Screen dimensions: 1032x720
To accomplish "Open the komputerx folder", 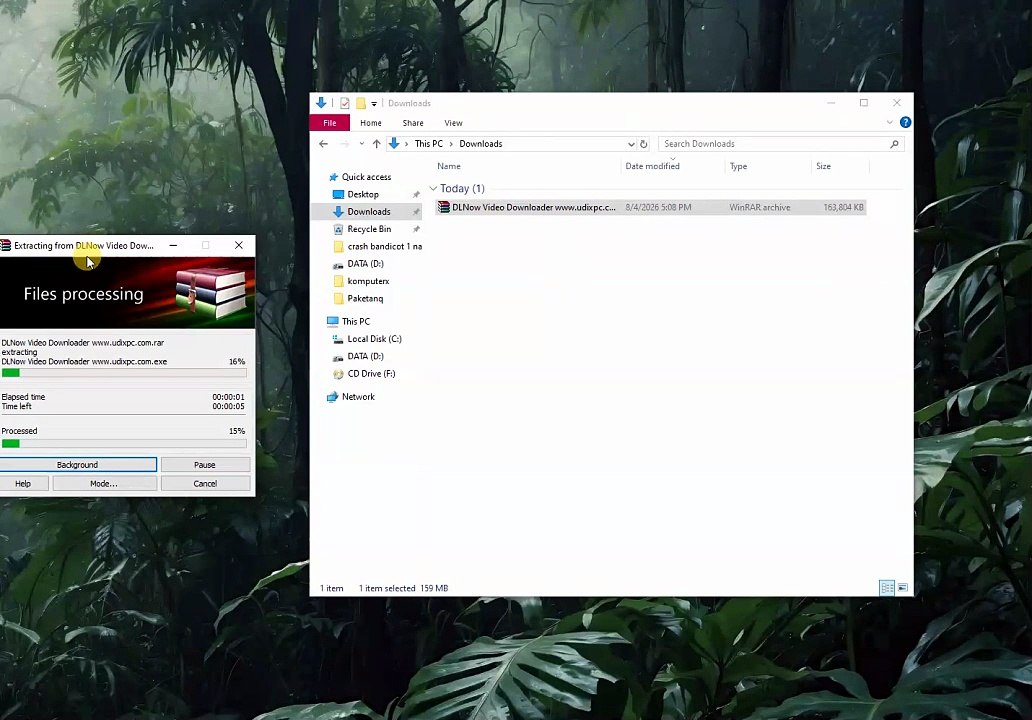I will pos(368,281).
